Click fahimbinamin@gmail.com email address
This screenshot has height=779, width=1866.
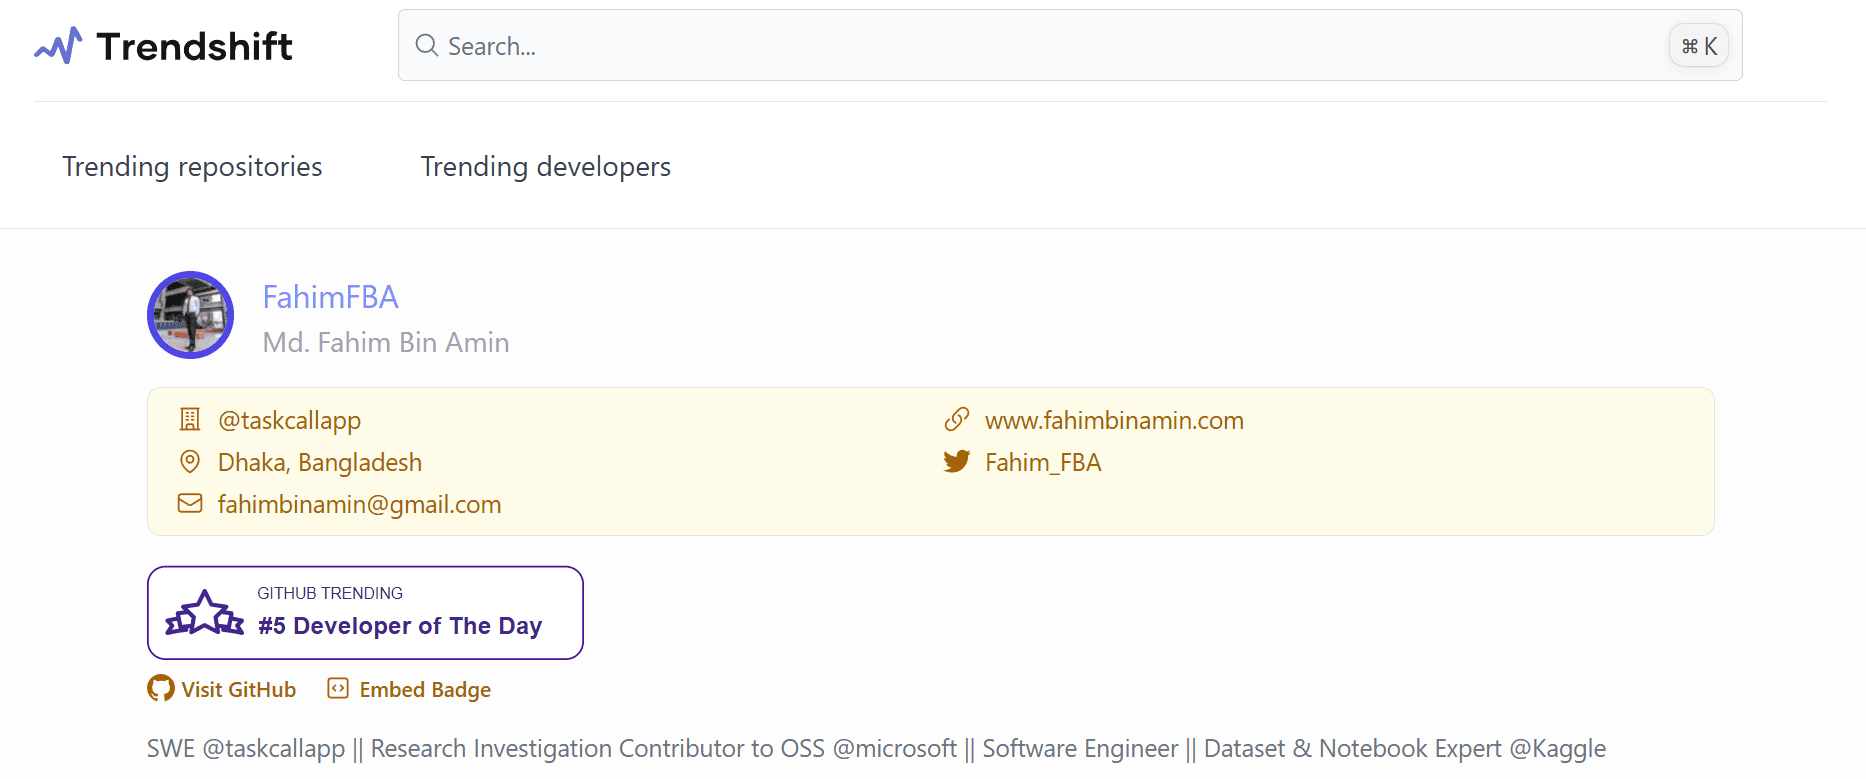[x=360, y=504]
